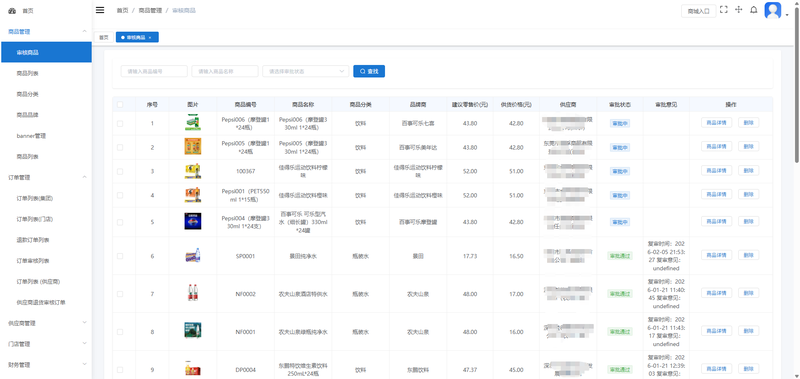Expand the 财务管理 sidebar menu
The image size is (800, 379).
click(x=46, y=365)
